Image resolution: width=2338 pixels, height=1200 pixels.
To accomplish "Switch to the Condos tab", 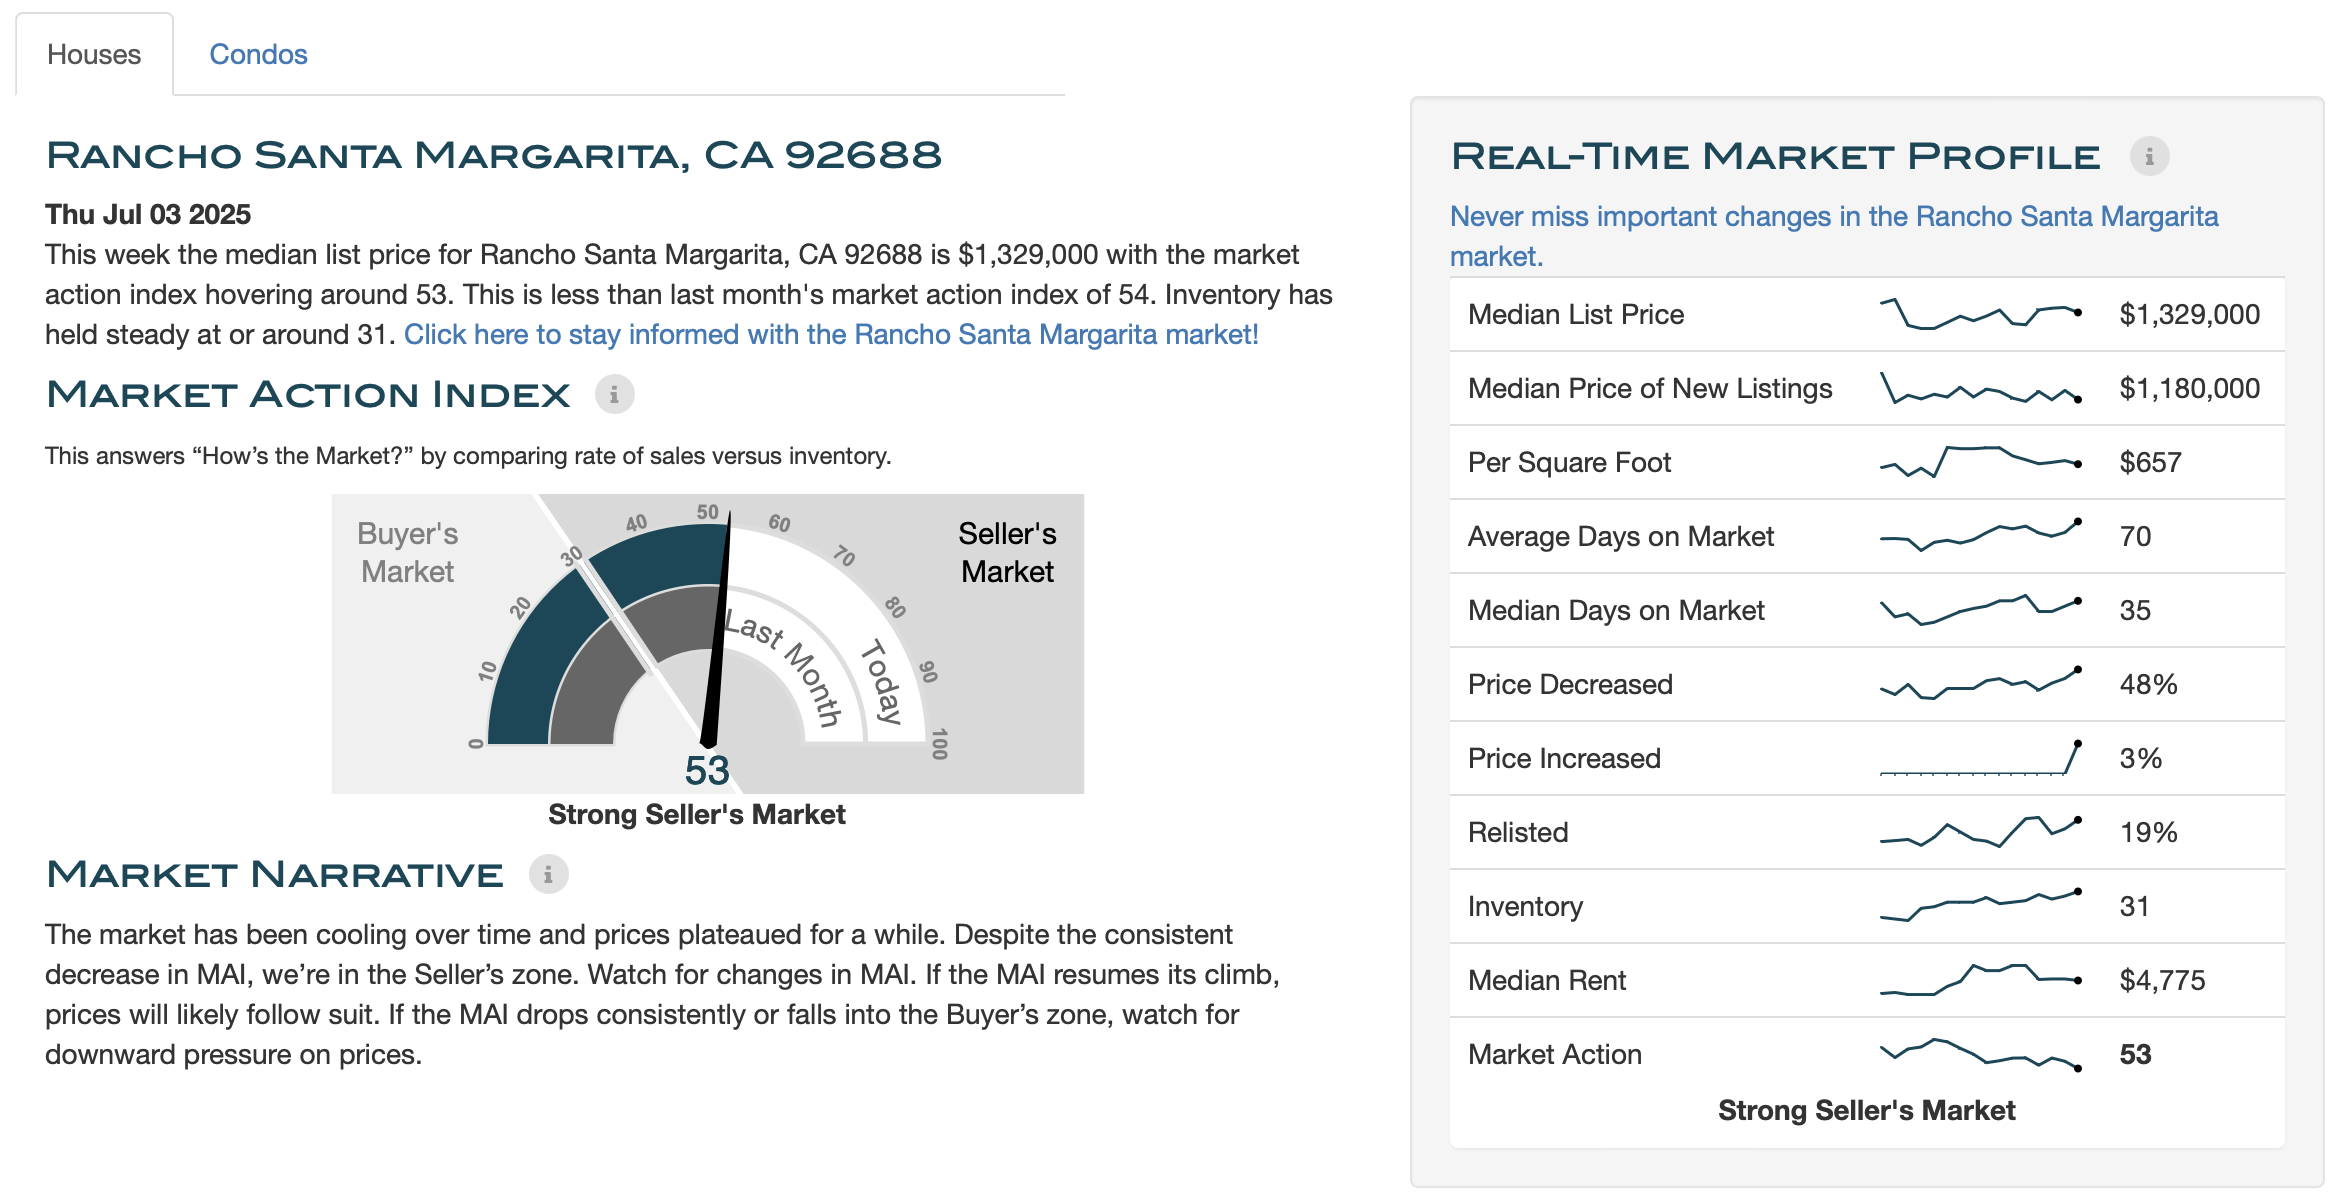I will tap(258, 54).
